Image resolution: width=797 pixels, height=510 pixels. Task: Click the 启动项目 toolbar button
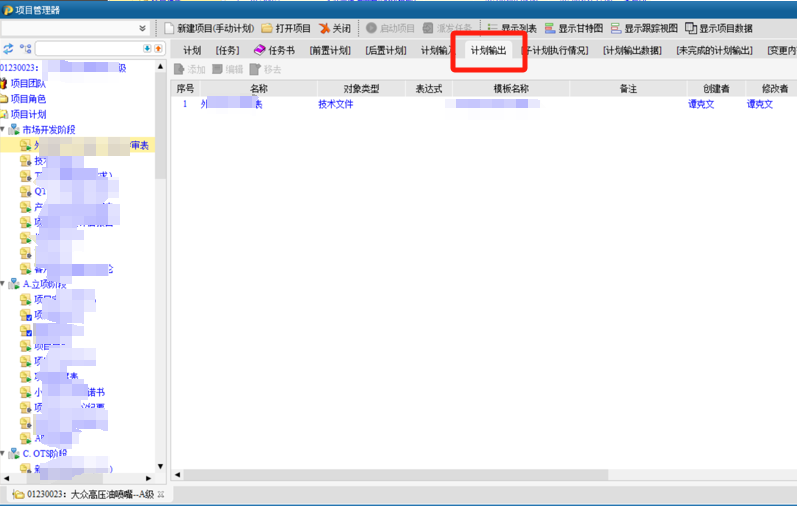point(390,28)
